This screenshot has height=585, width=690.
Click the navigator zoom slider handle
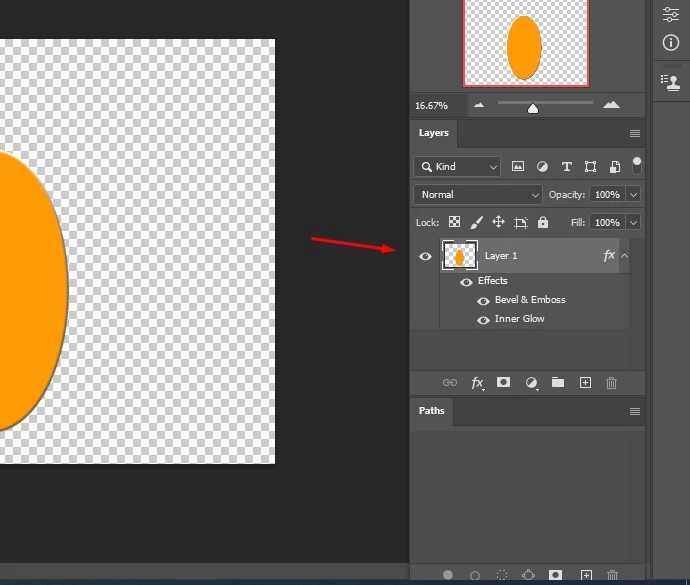533,108
